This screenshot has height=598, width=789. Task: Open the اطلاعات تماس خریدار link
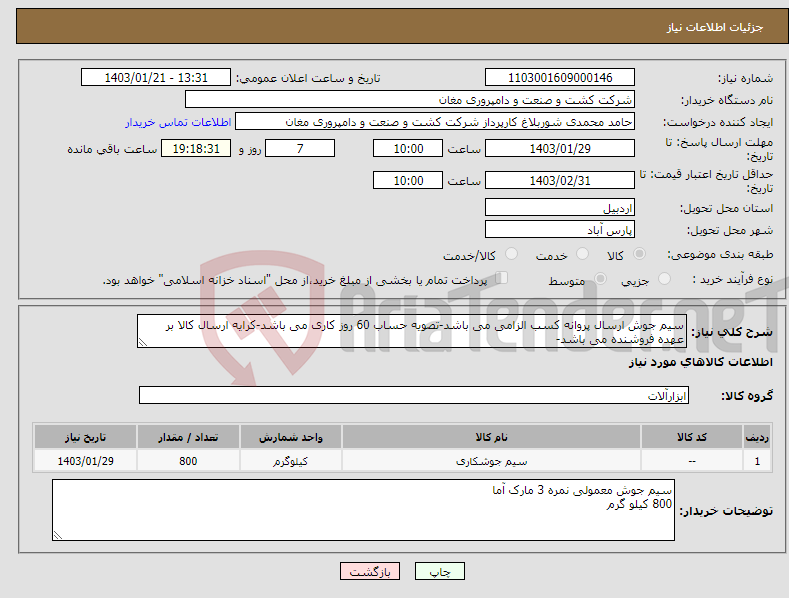coord(178,122)
